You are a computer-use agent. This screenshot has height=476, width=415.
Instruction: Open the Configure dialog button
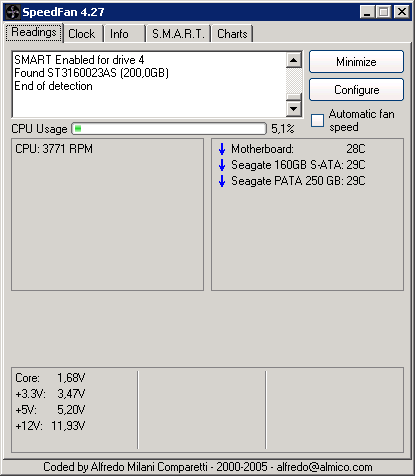[x=356, y=90]
